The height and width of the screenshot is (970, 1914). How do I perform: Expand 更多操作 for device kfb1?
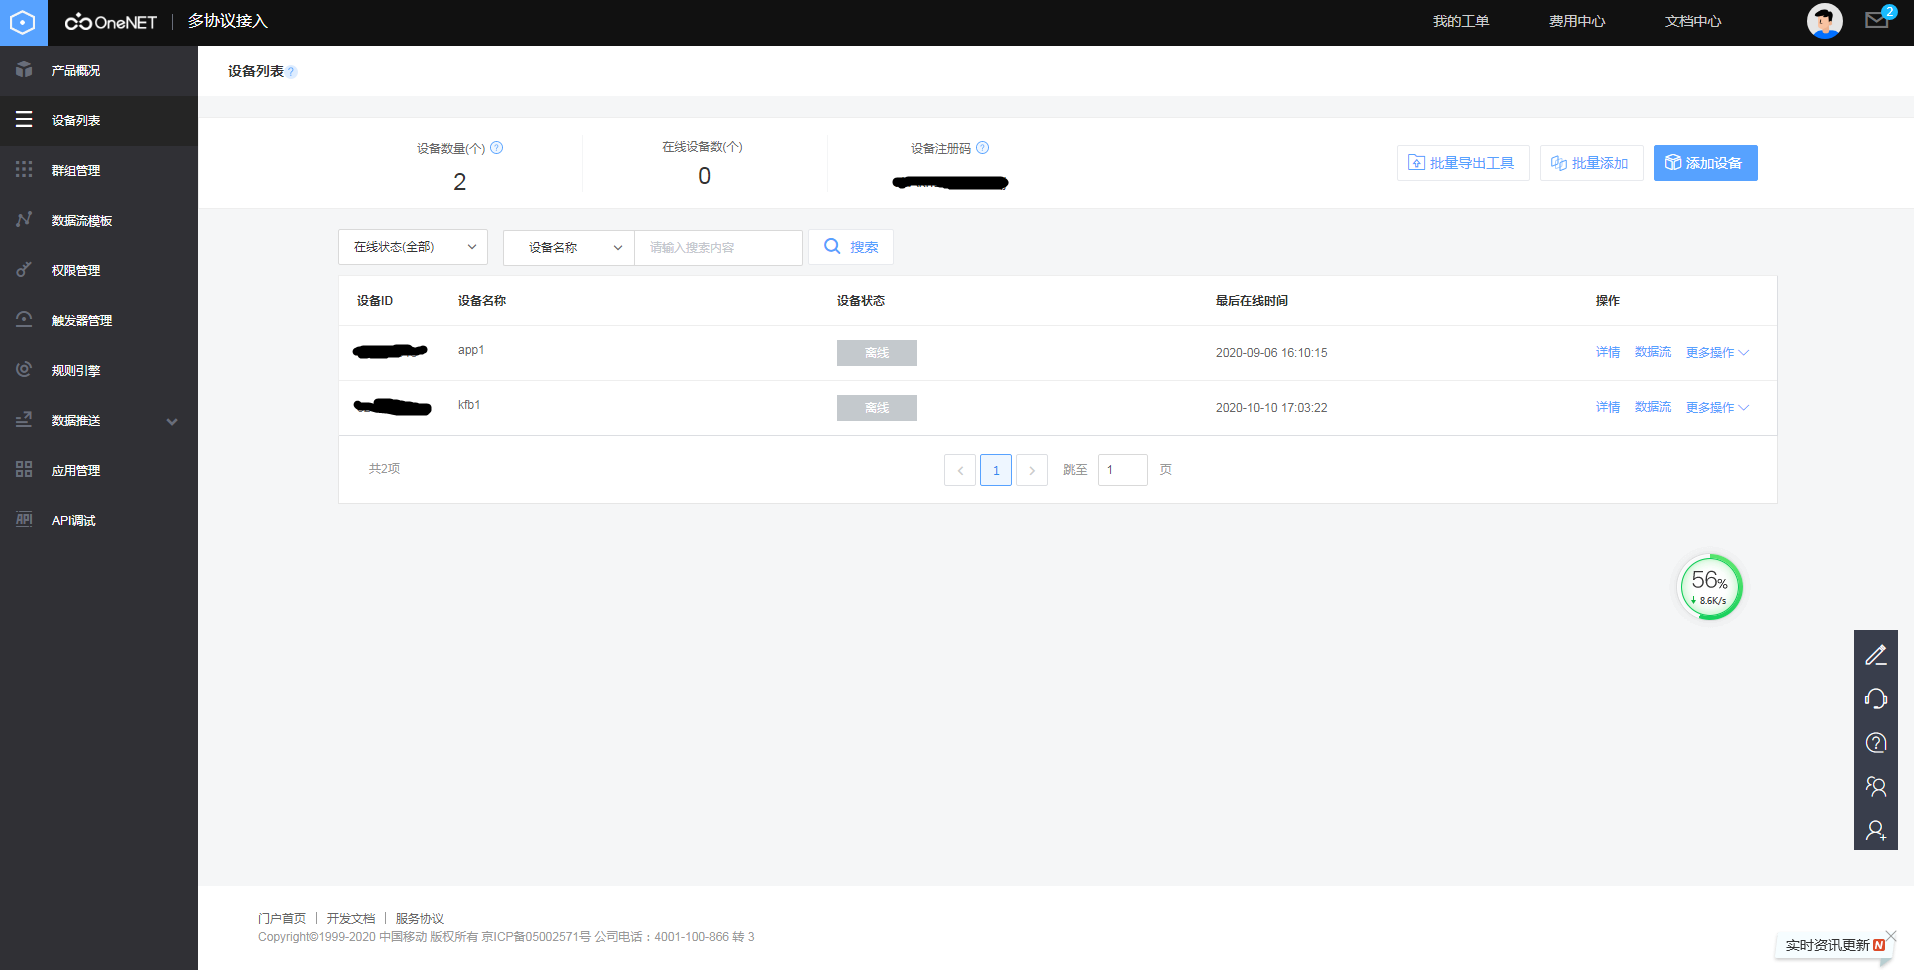click(x=1717, y=407)
